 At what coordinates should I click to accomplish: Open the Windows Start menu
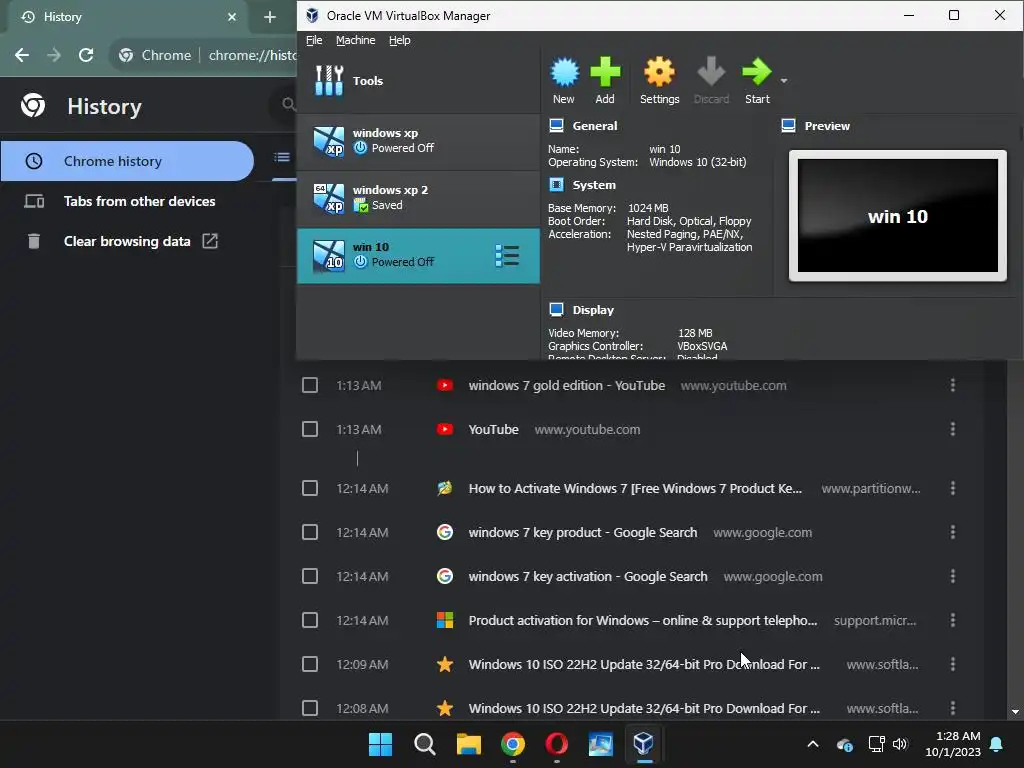[x=380, y=744]
